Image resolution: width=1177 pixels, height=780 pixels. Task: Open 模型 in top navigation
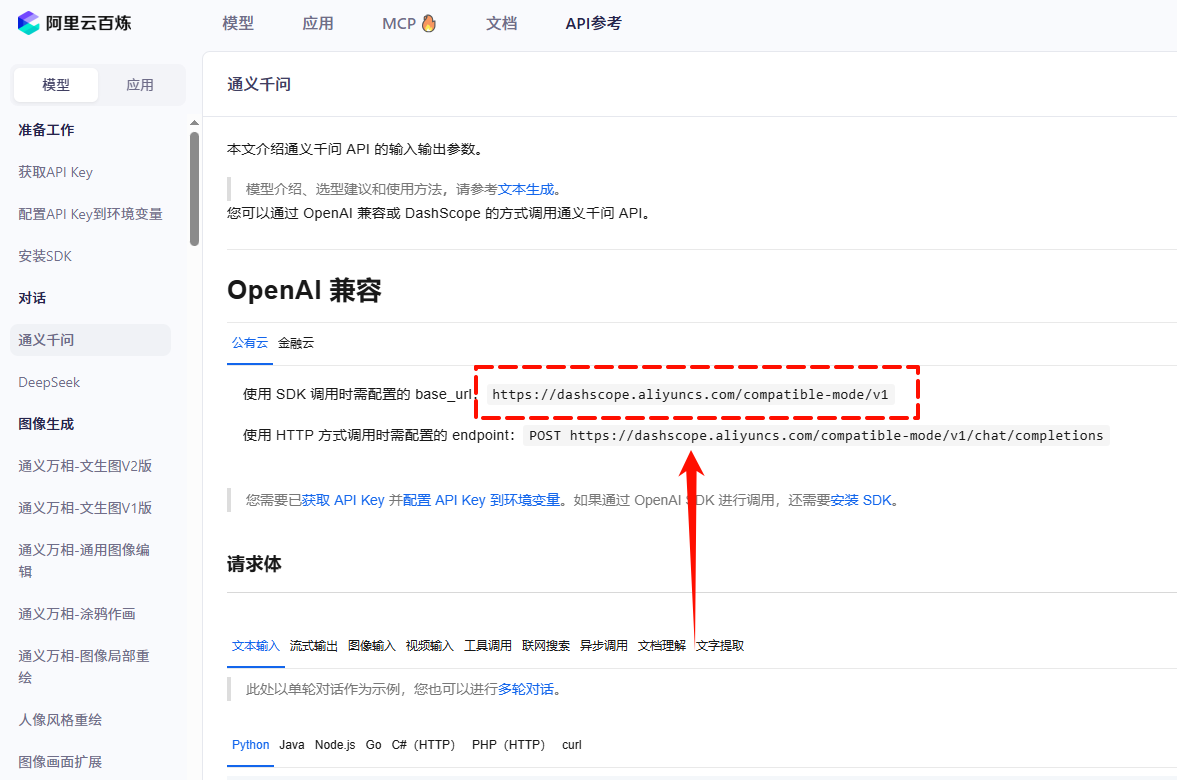point(238,23)
